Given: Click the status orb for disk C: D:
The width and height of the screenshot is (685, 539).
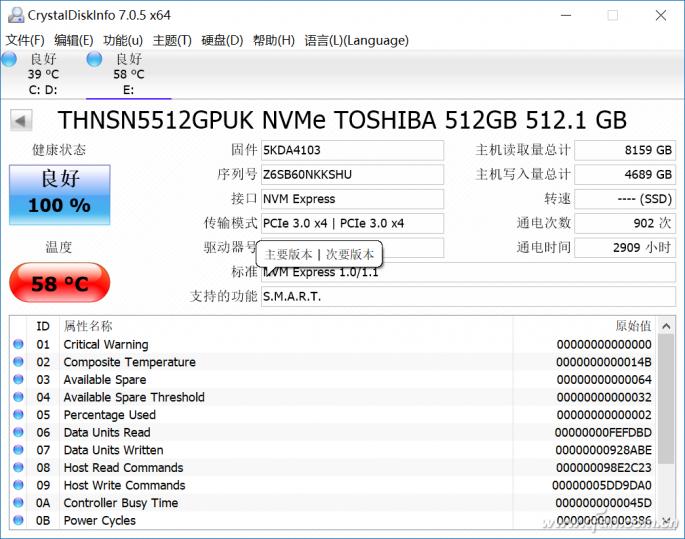Looking at the screenshot, I should (x=9, y=59).
